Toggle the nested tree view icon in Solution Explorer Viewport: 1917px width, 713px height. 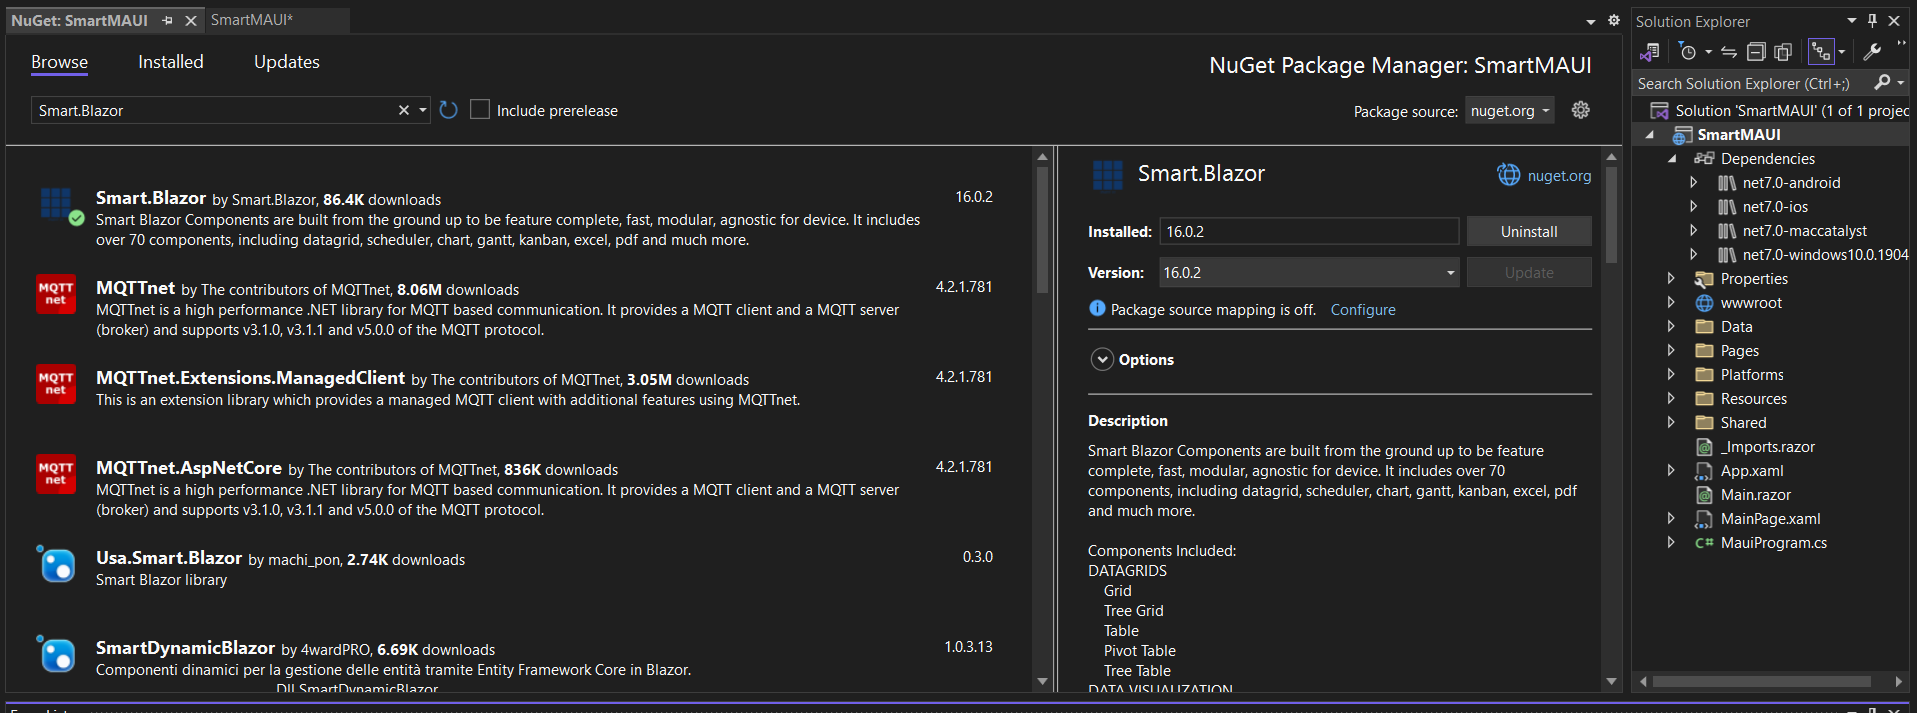[1821, 52]
